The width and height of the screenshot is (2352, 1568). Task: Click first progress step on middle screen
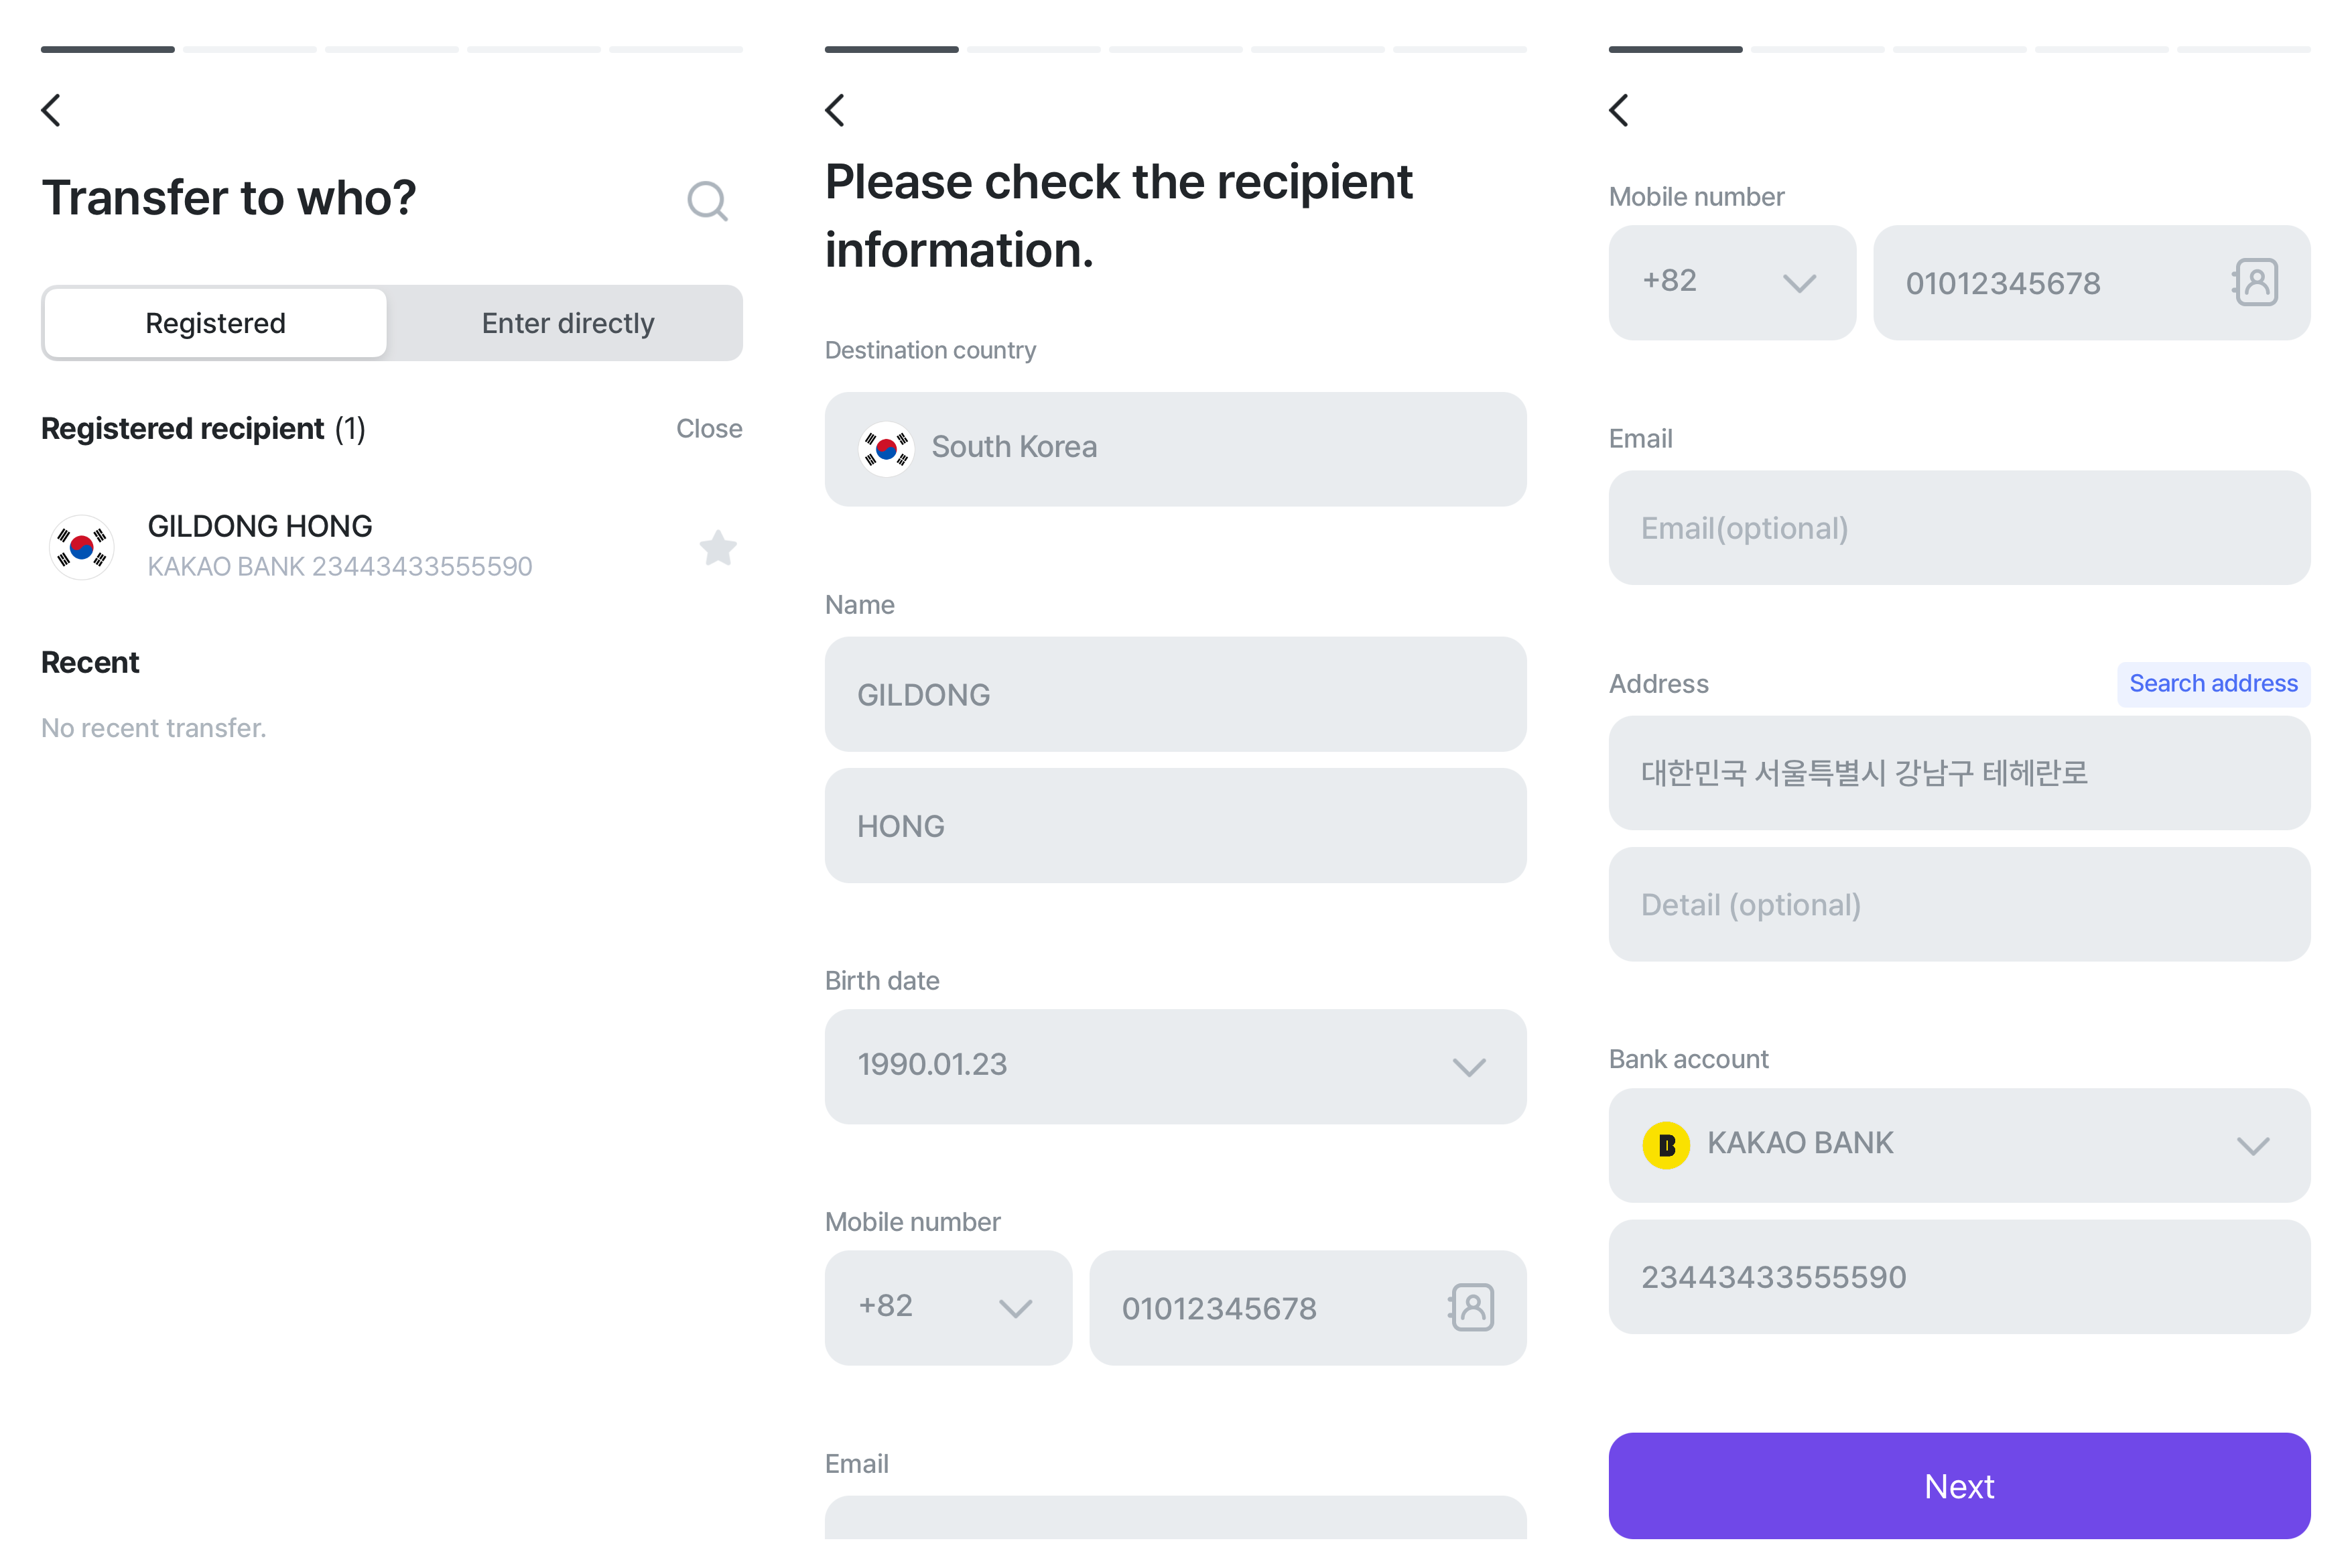tap(891, 49)
